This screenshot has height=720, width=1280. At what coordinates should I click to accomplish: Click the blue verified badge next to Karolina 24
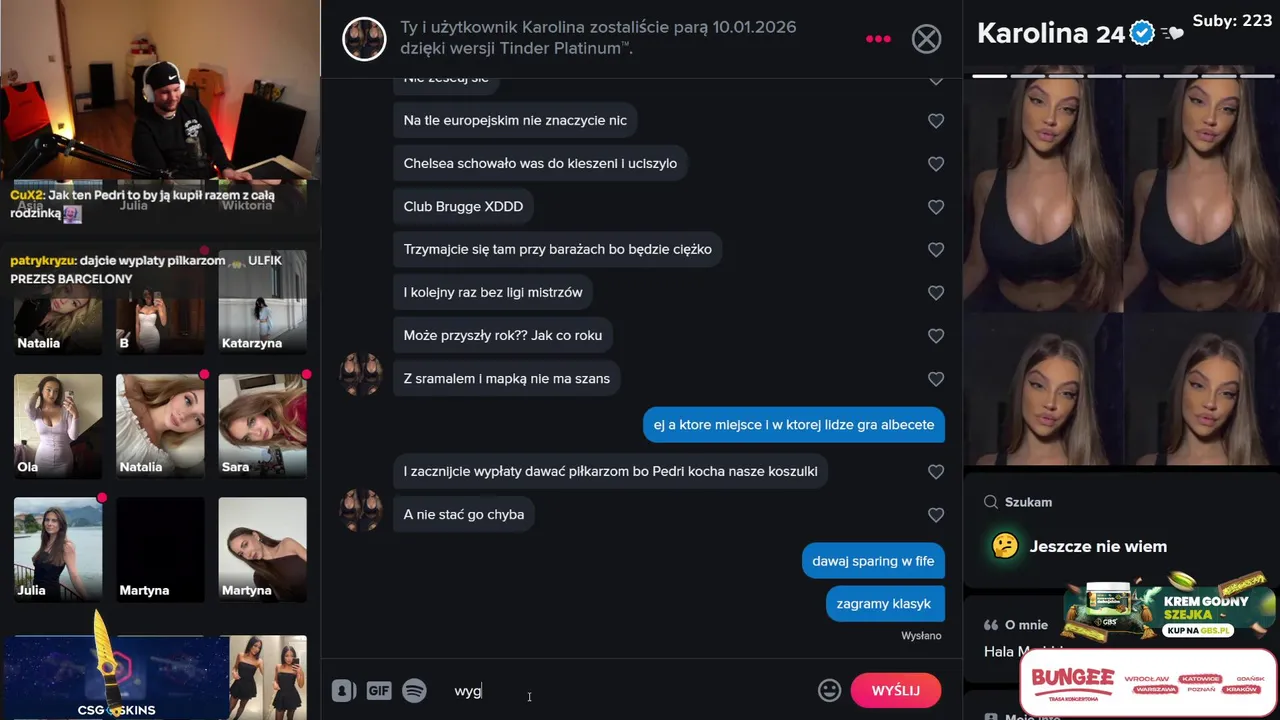(x=1142, y=33)
